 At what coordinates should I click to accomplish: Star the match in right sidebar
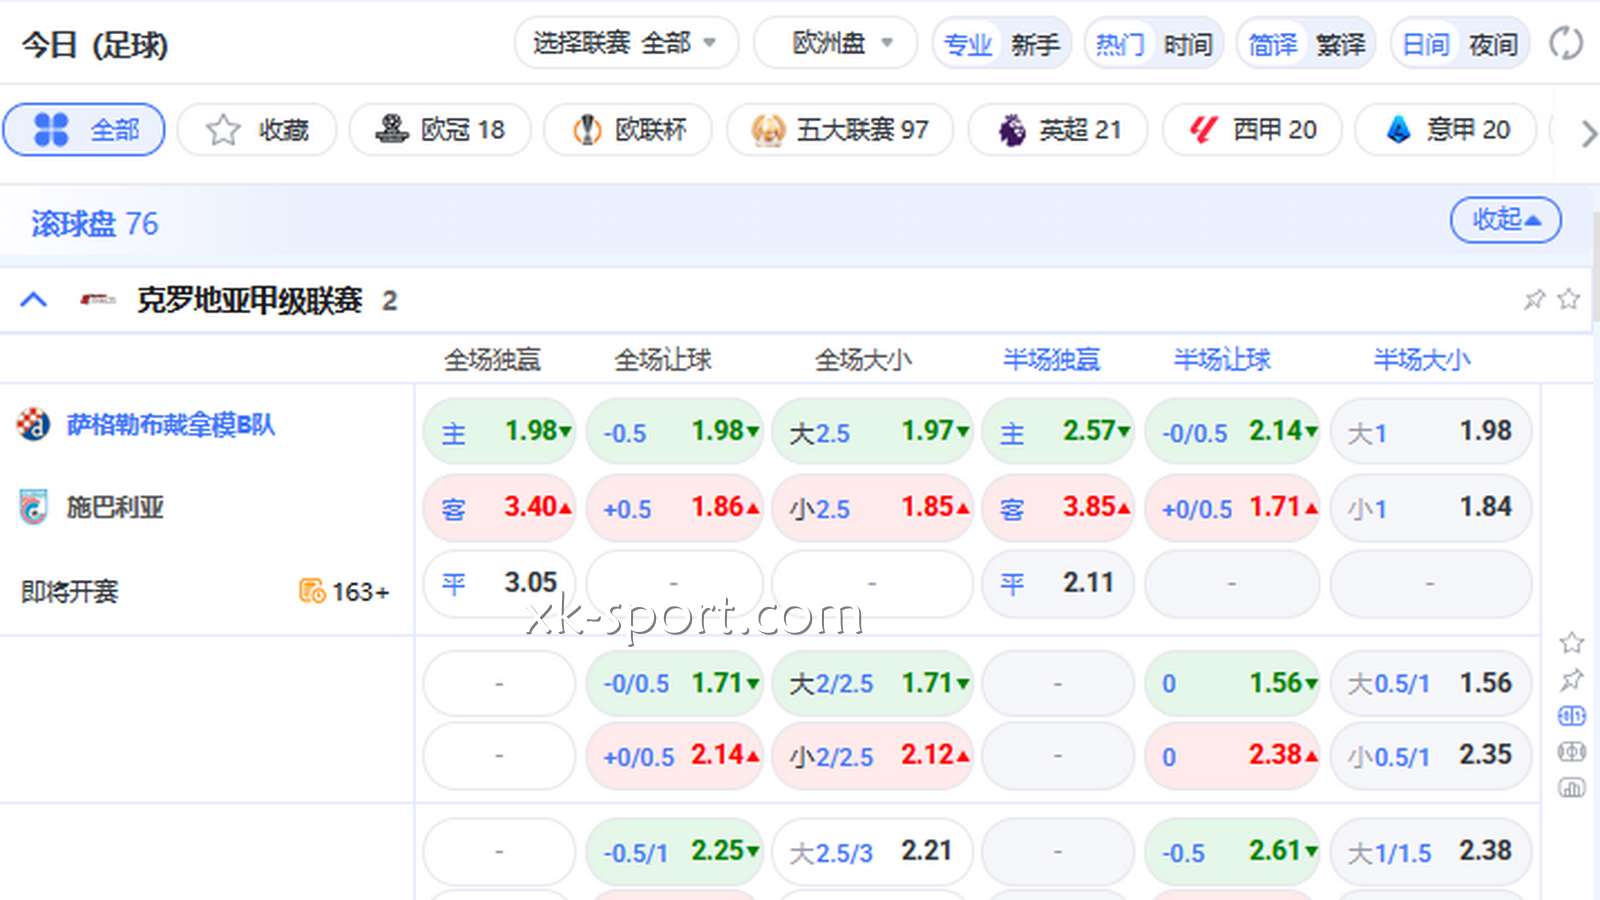(1572, 643)
